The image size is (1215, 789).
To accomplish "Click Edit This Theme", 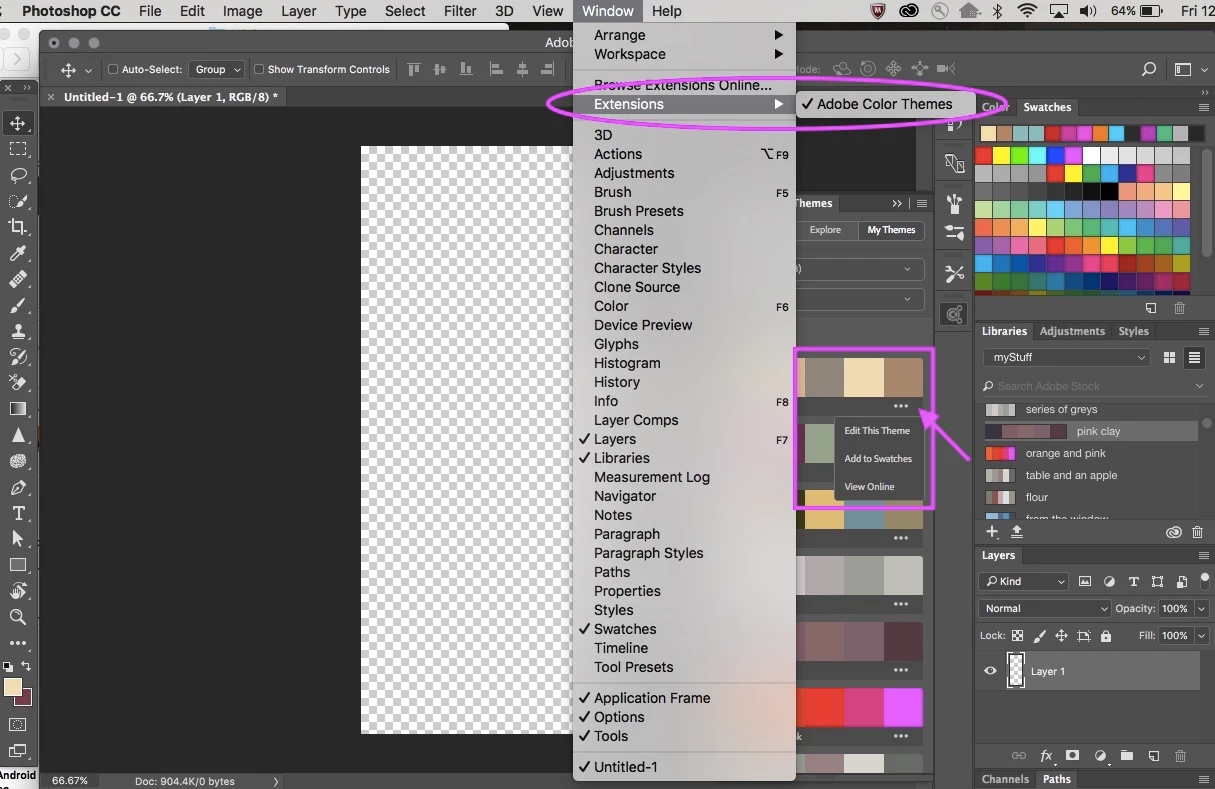I will (x=877, y=431).
